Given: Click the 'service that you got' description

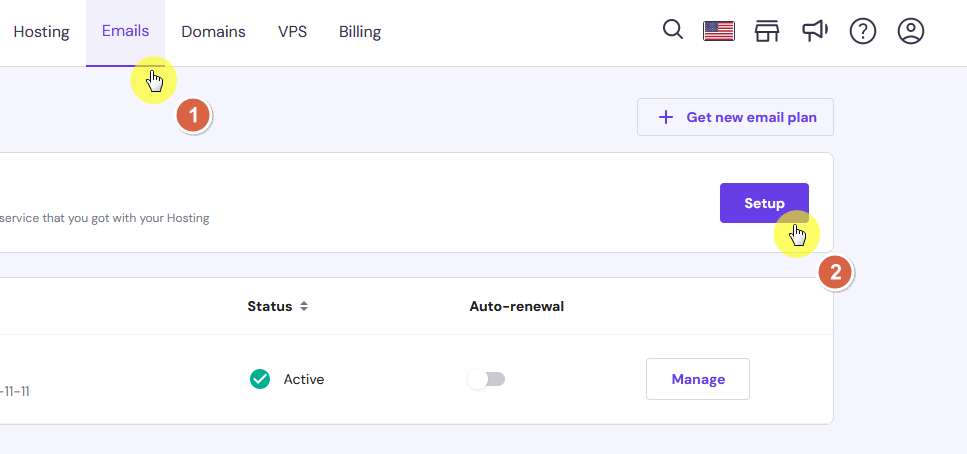Looking at the screenshot, I should point(104,218).
